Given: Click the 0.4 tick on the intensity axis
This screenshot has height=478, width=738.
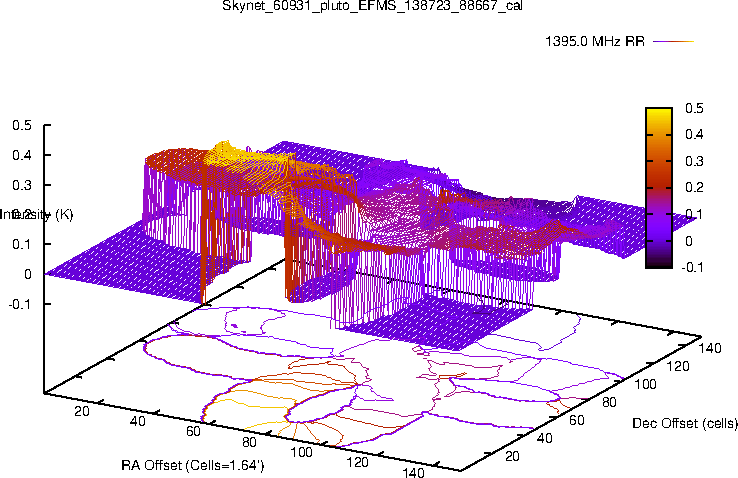Looking at the screenshot, I should (x=22, y=155).
